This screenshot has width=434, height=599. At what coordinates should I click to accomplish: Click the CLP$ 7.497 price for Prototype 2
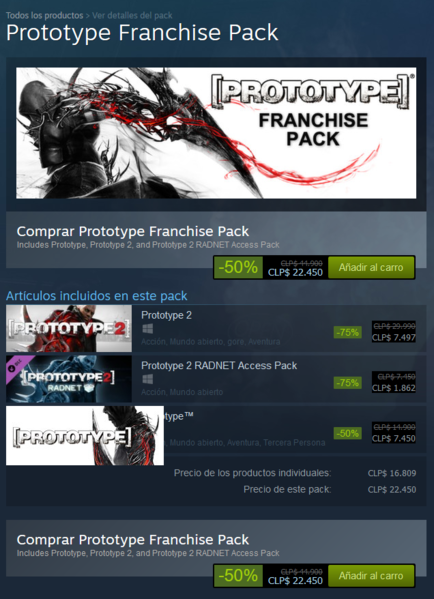[x=394, y=337]
